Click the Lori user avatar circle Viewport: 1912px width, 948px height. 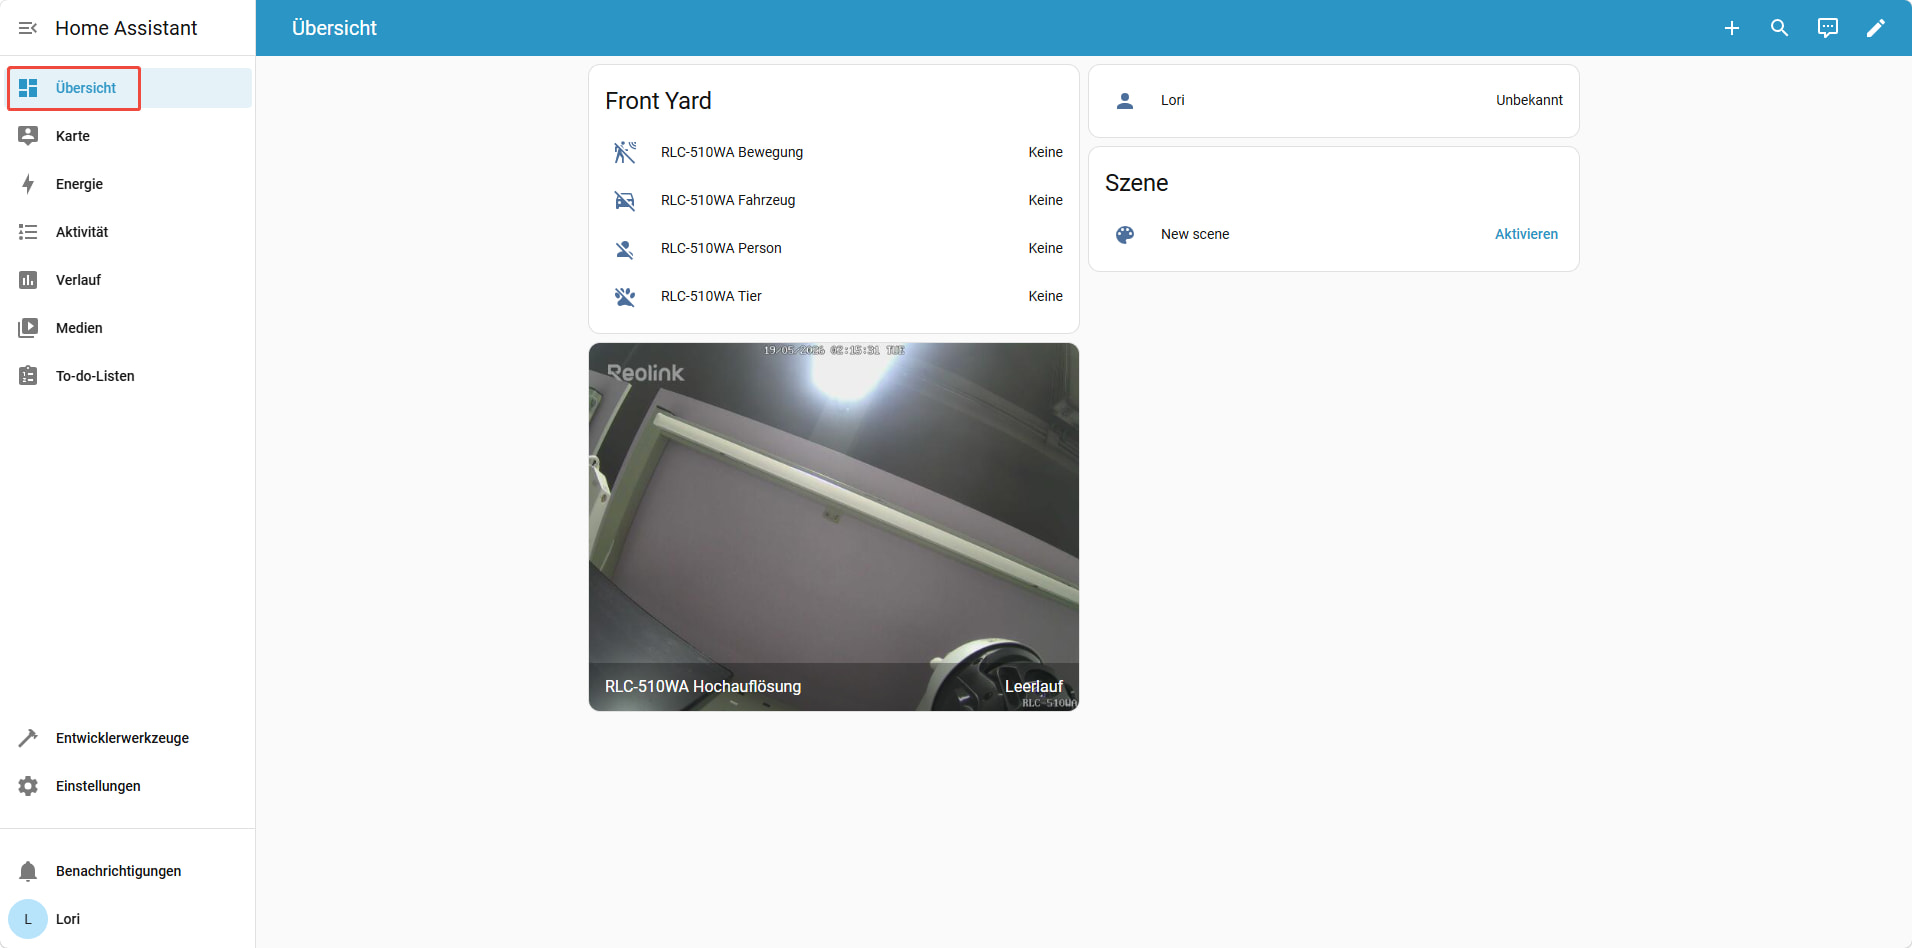point(28,919)
